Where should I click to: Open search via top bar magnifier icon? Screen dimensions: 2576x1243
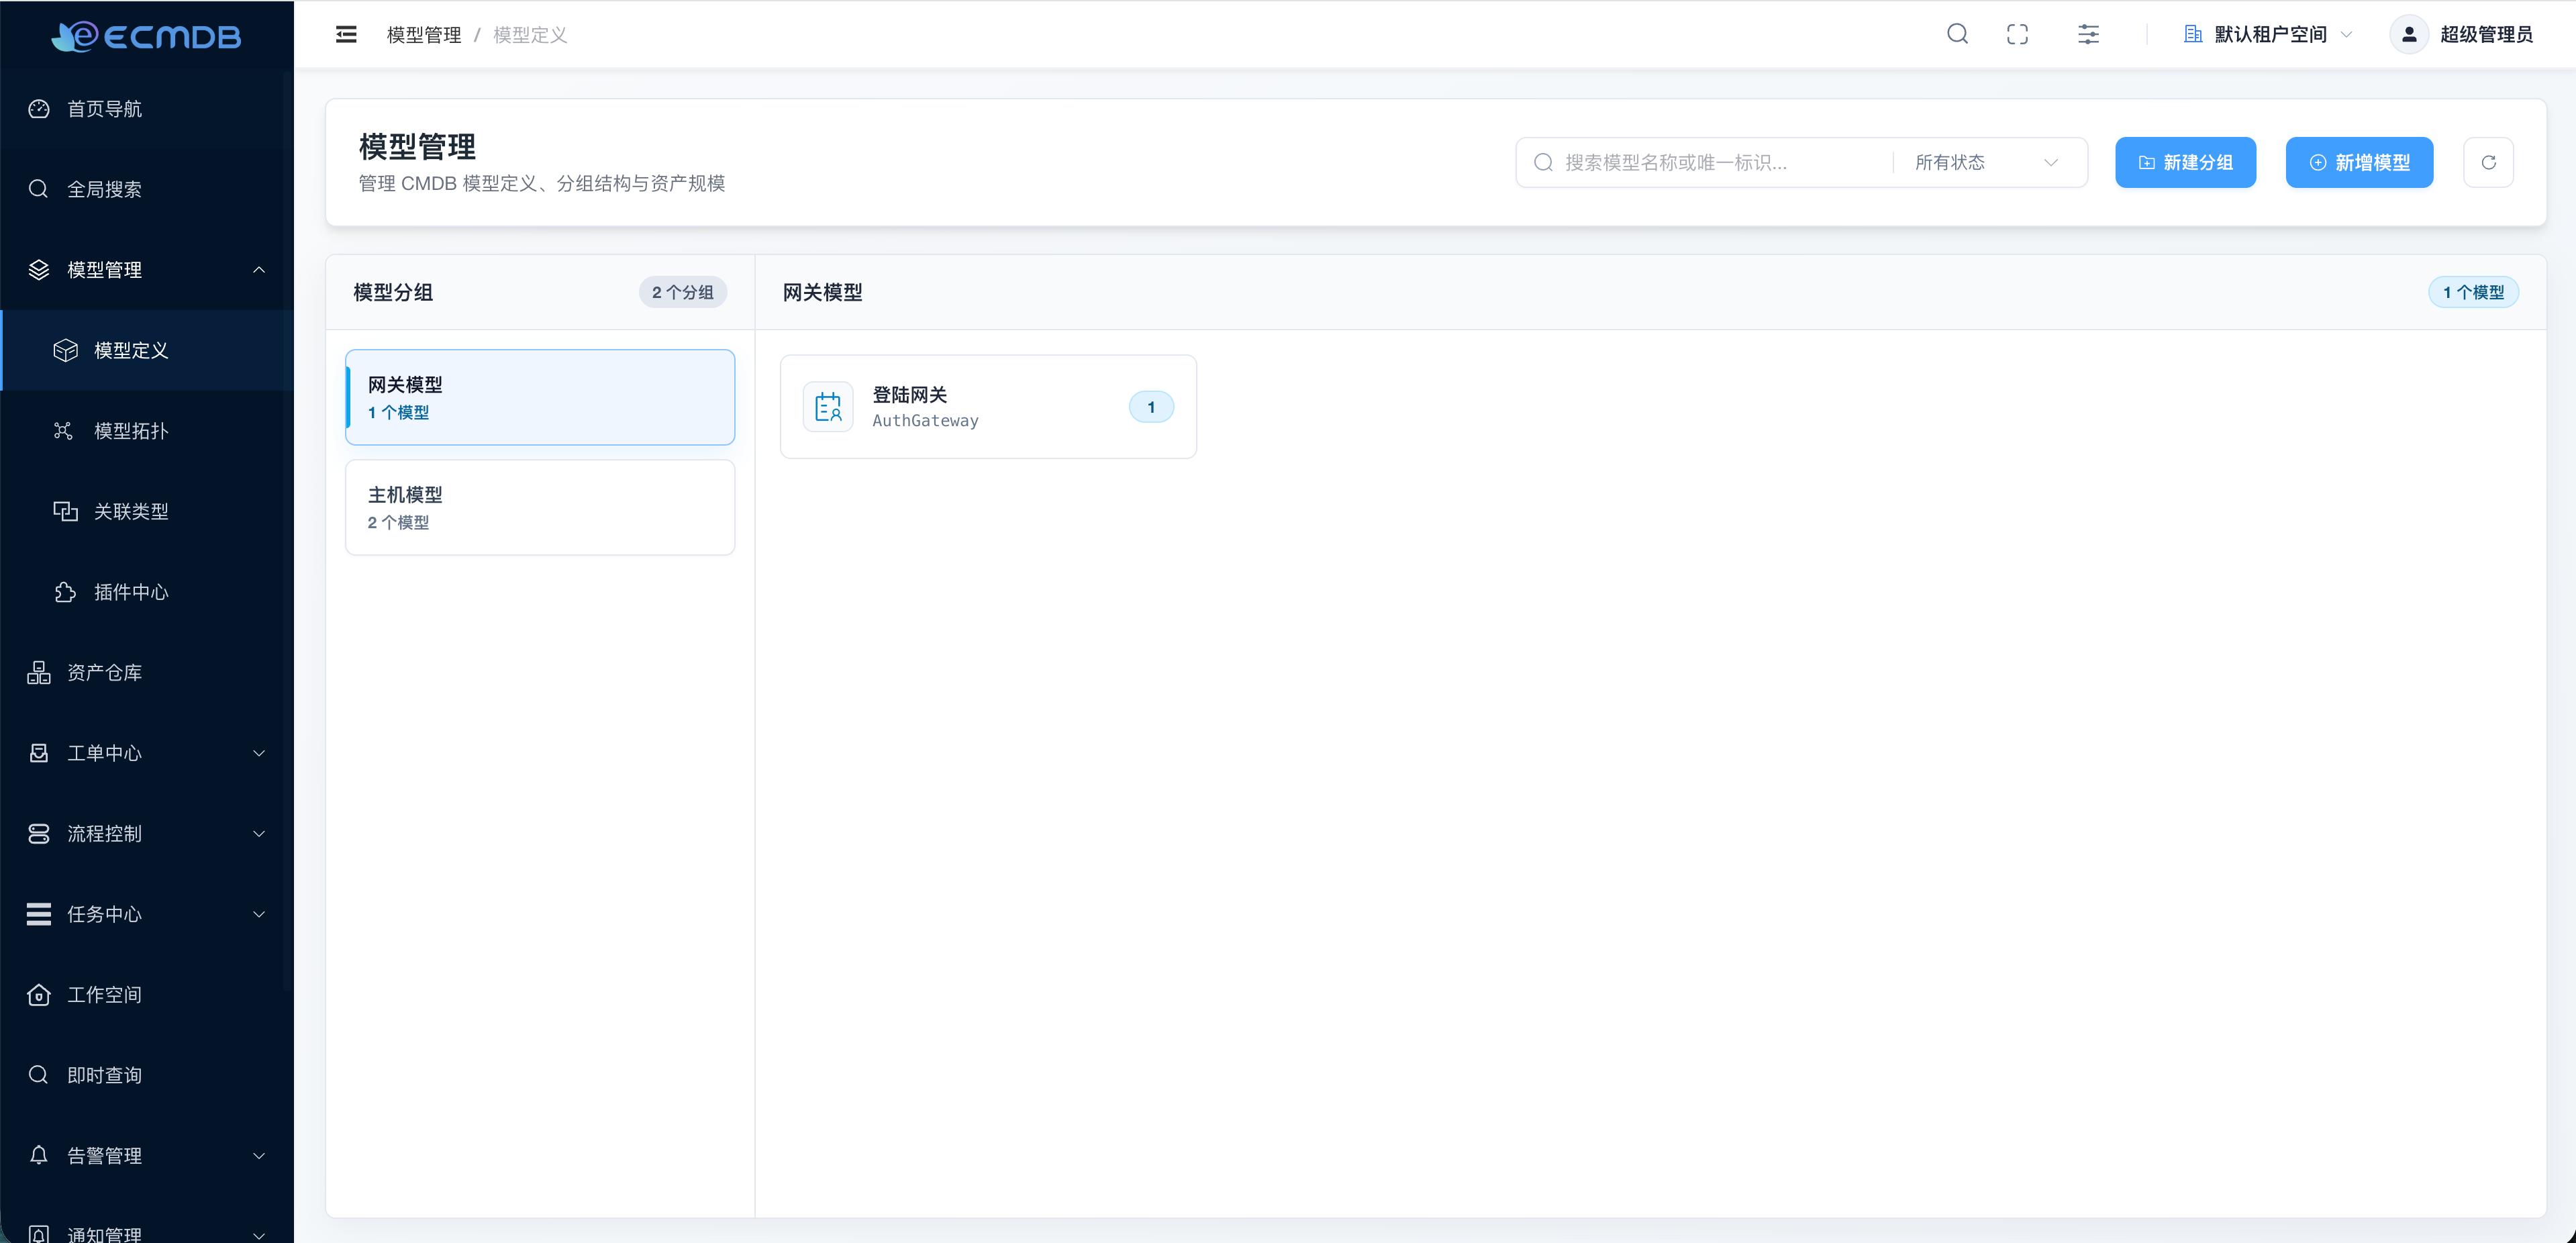click(x=1957, y=34)
